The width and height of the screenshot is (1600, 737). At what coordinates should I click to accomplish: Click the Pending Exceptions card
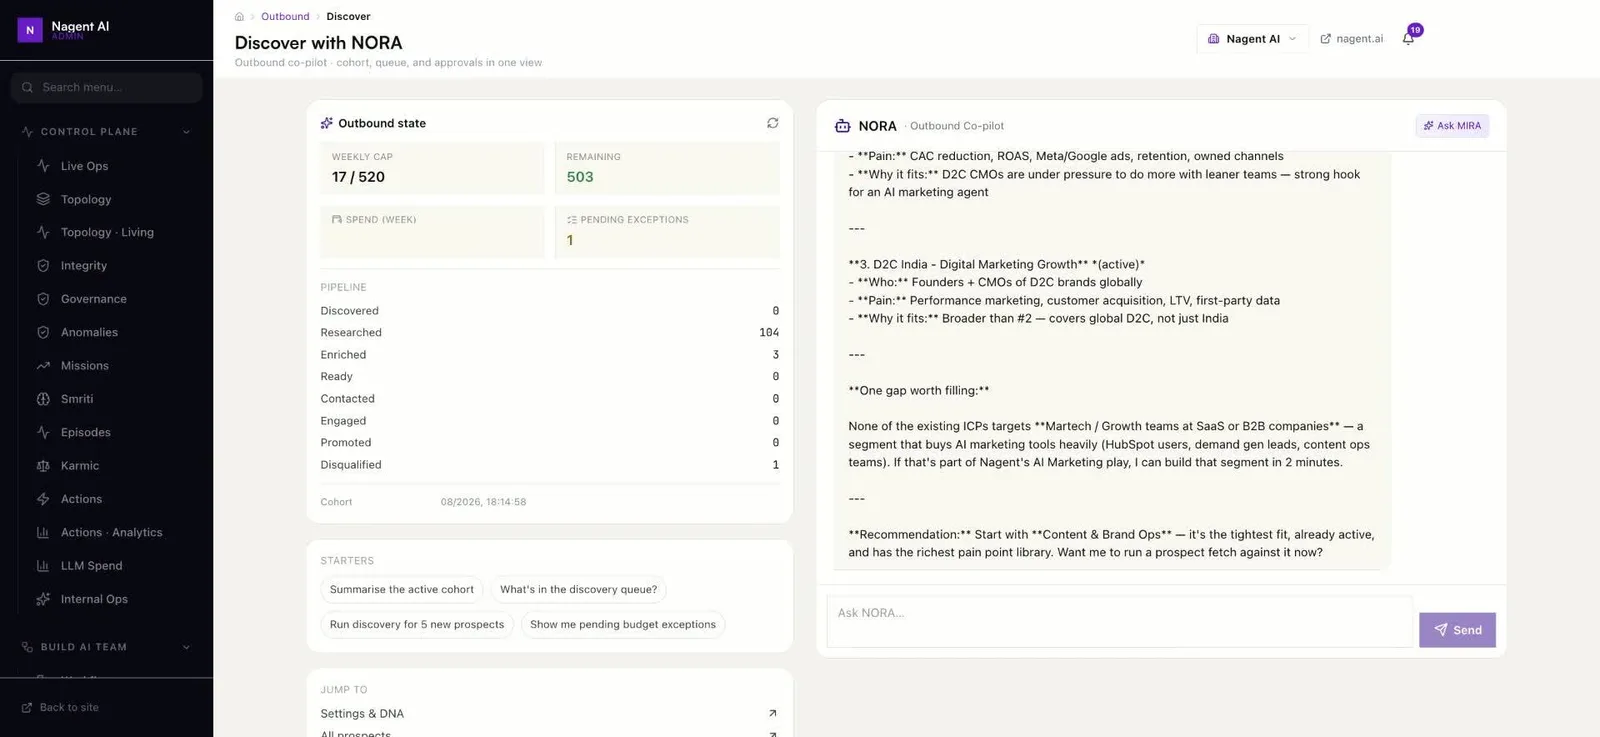667,232
